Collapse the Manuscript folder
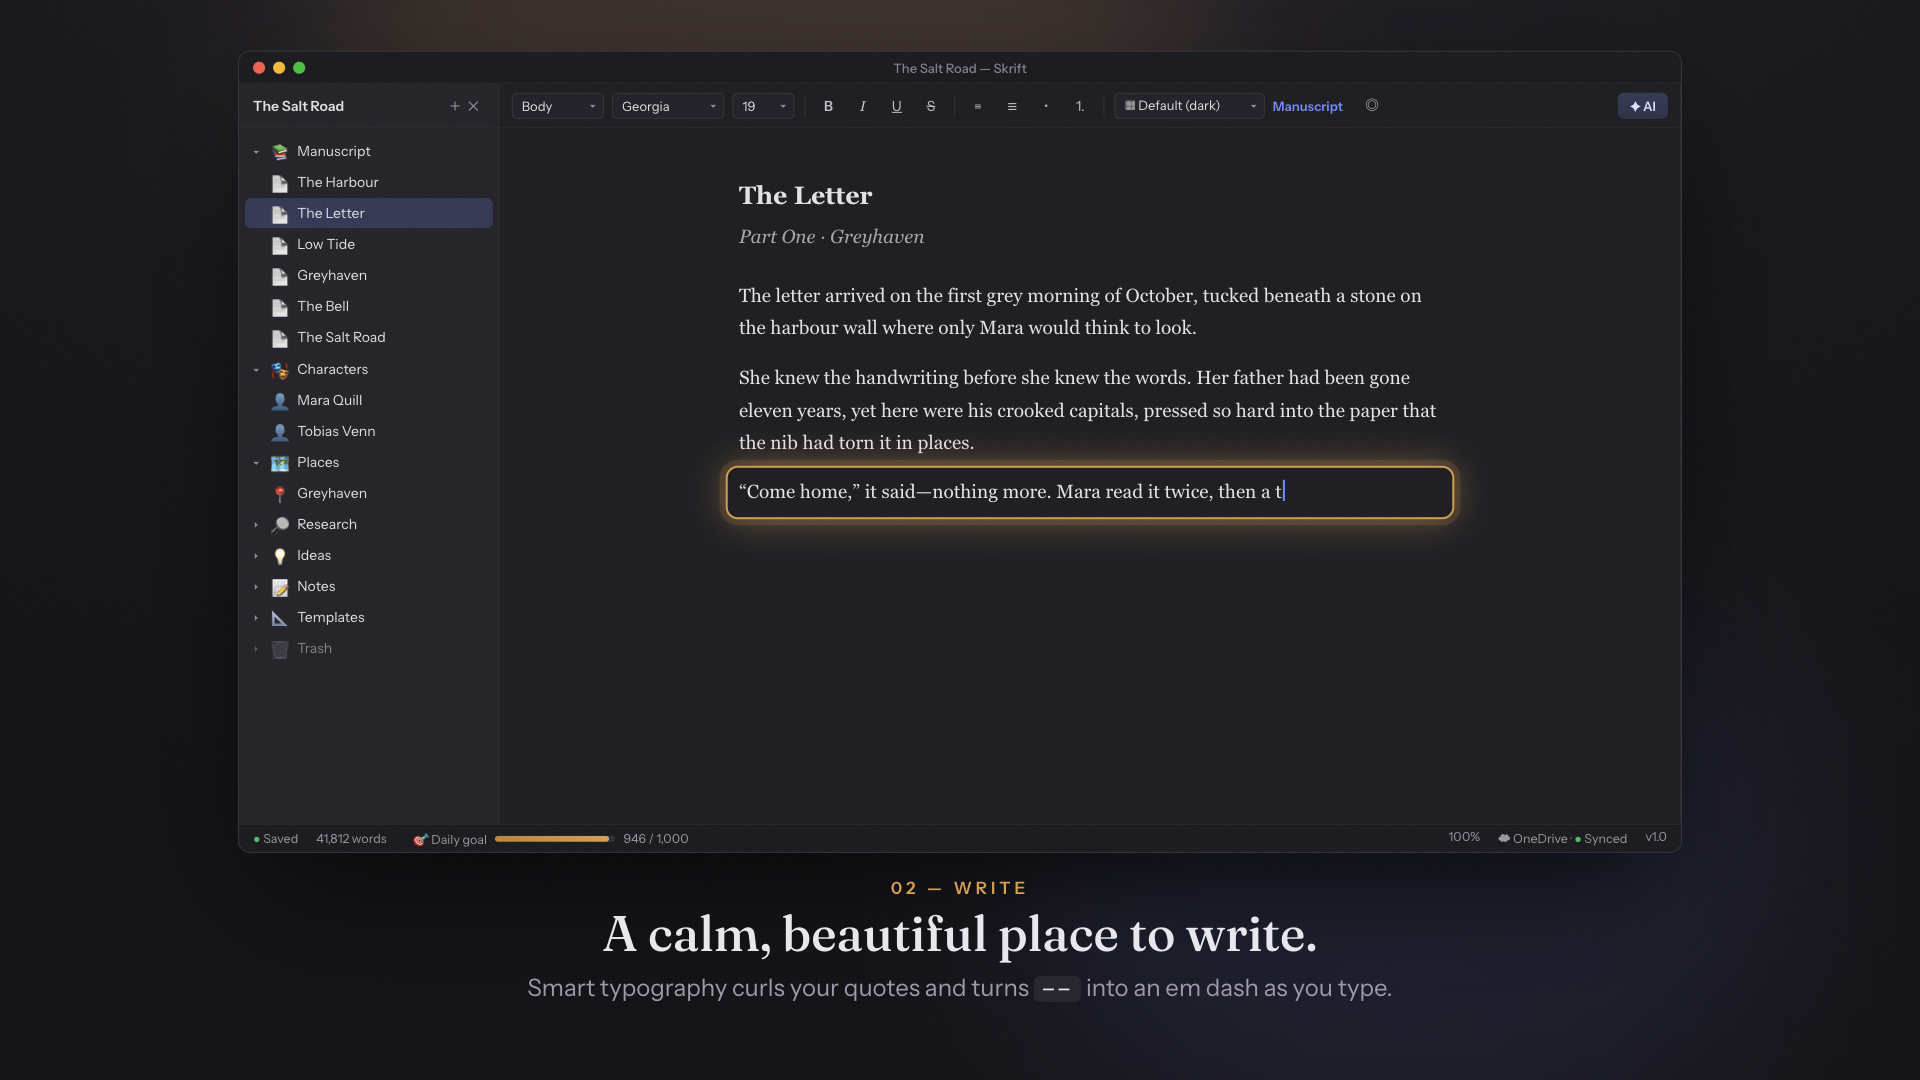The height and width of the screenshot is (1080, 1920). (x=256, y=152)
